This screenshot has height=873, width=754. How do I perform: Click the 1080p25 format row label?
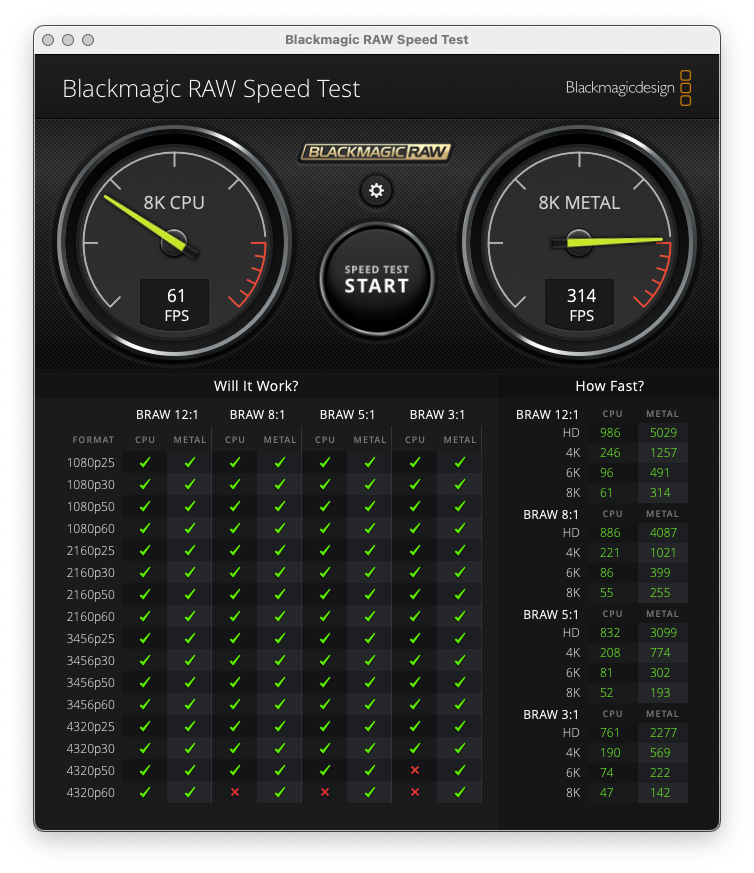(x=90, y=463)
